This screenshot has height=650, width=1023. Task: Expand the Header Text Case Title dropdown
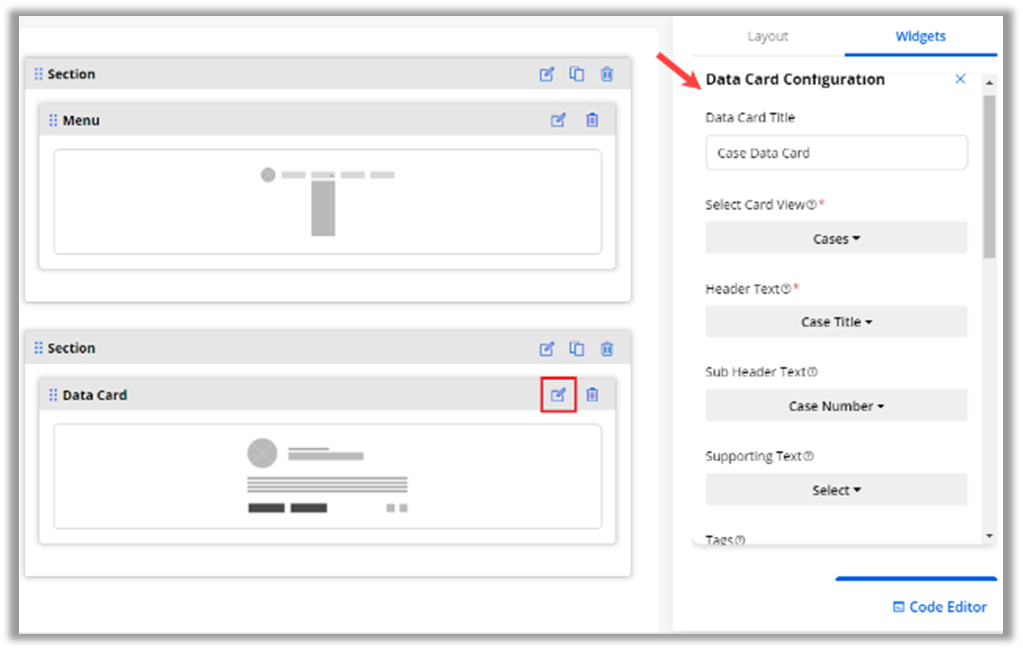pos(836,322)
